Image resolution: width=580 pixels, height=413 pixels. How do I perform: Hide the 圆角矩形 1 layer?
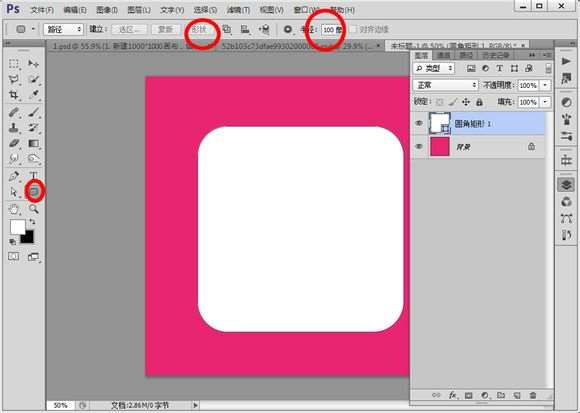pyautogui.click(x=419, y=123)
